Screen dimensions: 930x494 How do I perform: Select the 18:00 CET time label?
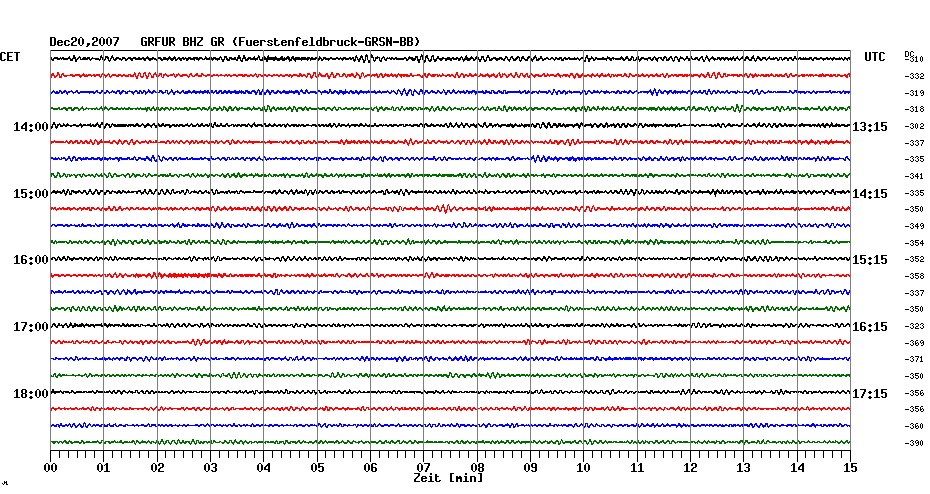pos(31,394)
